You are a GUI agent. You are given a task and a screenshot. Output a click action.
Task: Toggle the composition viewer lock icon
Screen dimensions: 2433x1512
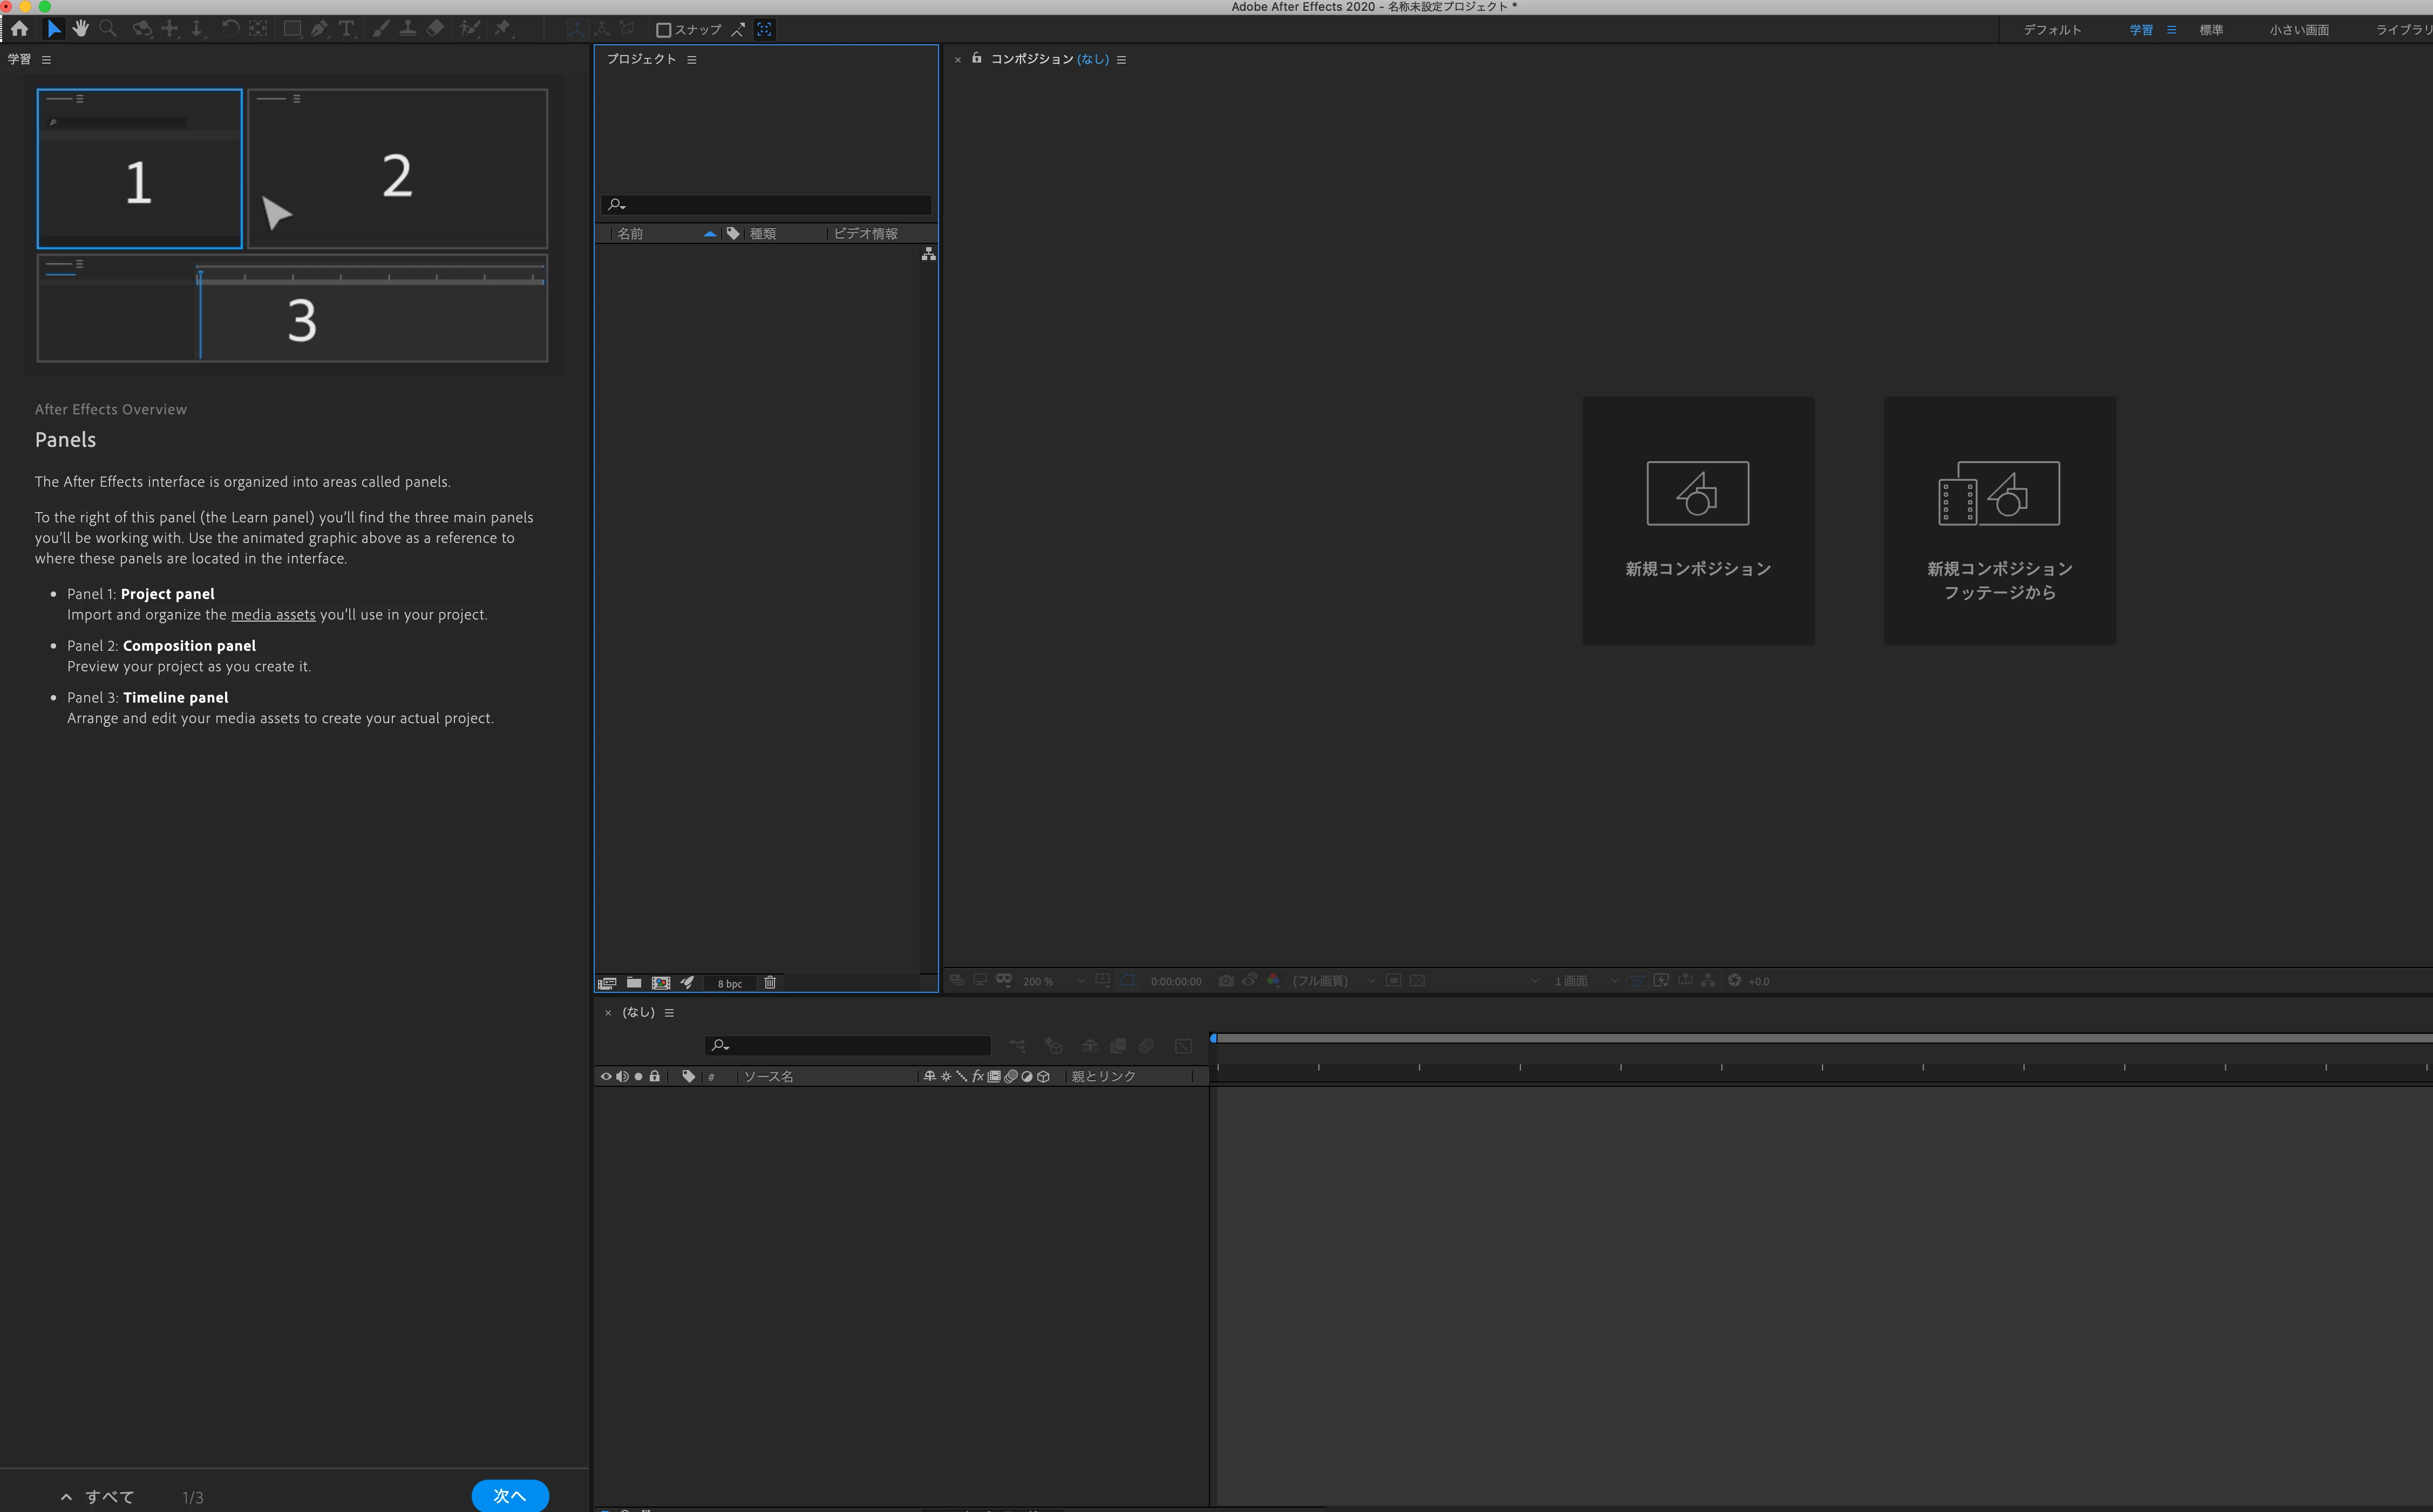click(x=977, y=58)
